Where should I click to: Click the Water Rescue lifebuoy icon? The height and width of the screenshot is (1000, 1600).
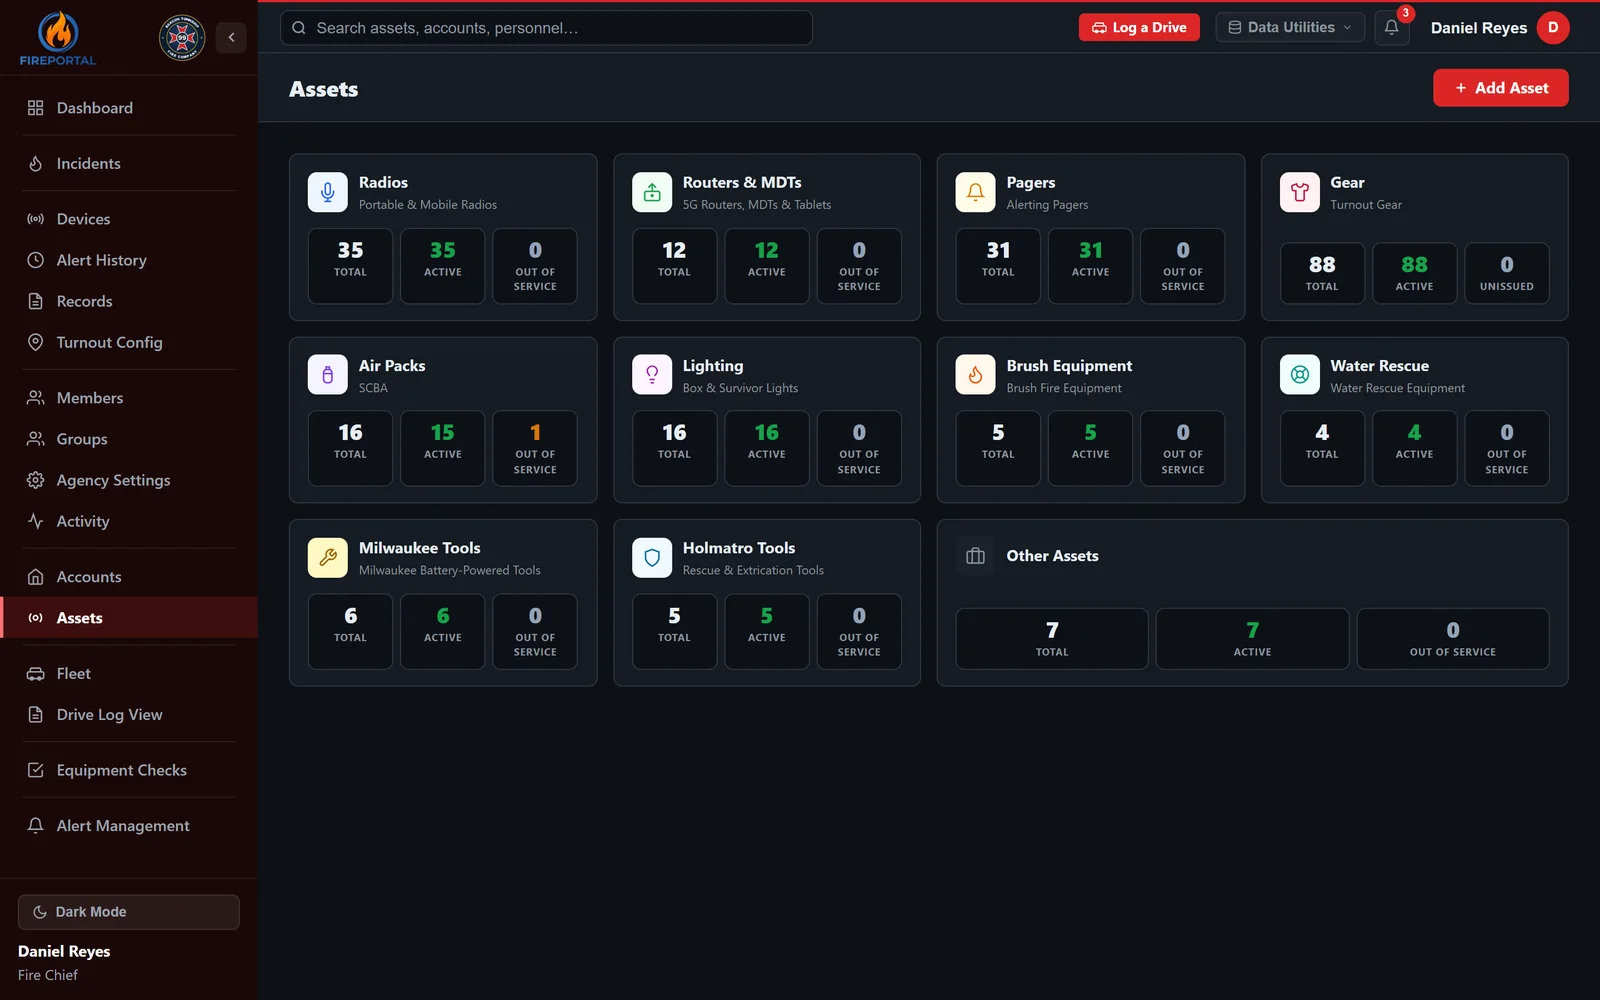[x=1300, y=375]
